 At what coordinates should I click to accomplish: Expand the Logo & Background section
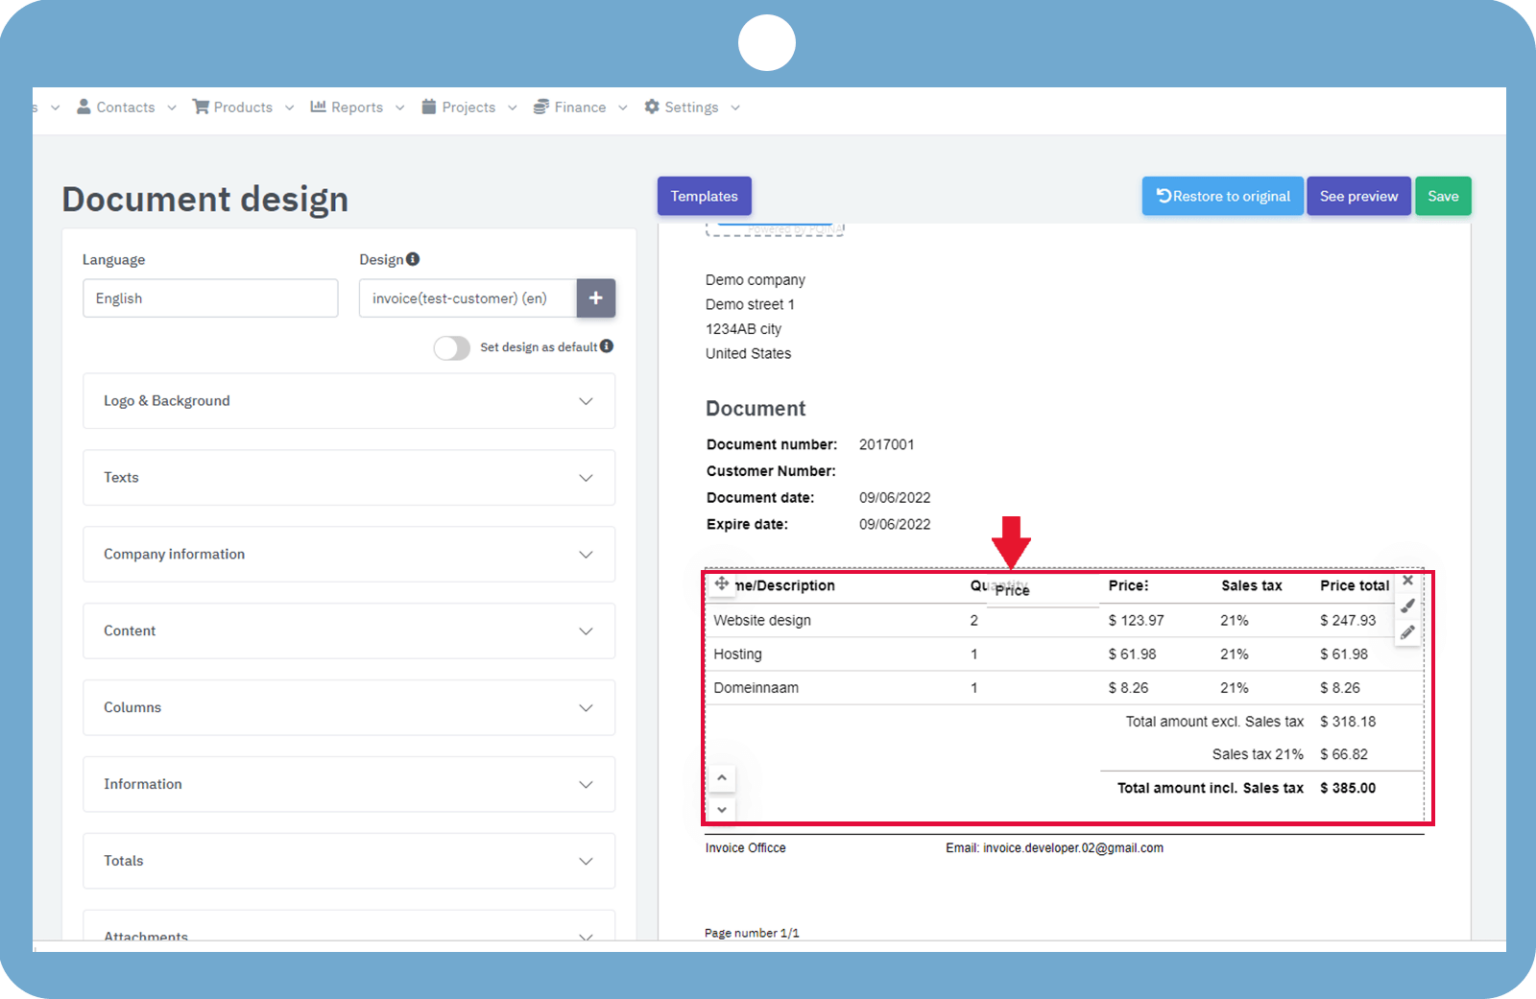click(x=348, y=401)
